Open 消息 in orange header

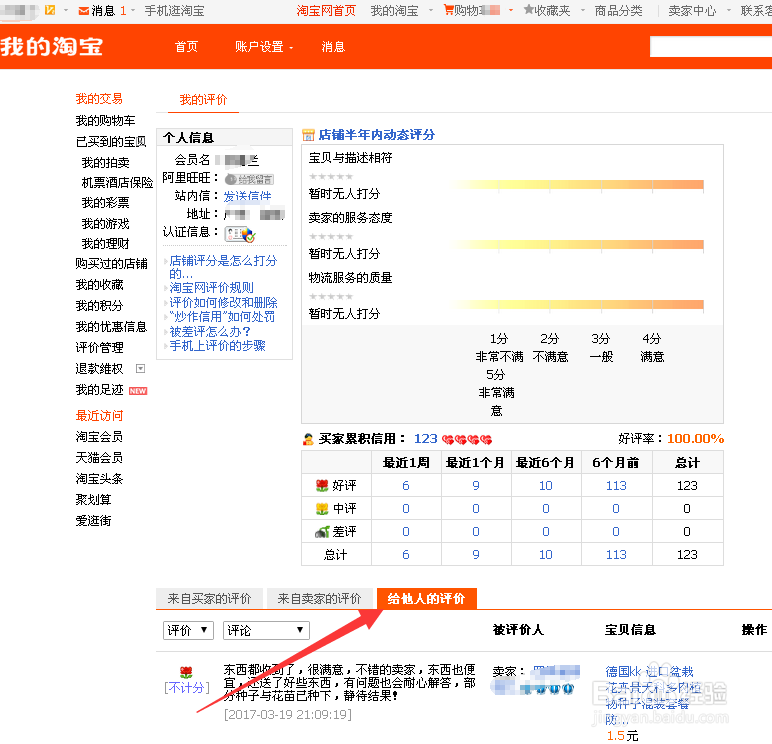coord(333,47)
